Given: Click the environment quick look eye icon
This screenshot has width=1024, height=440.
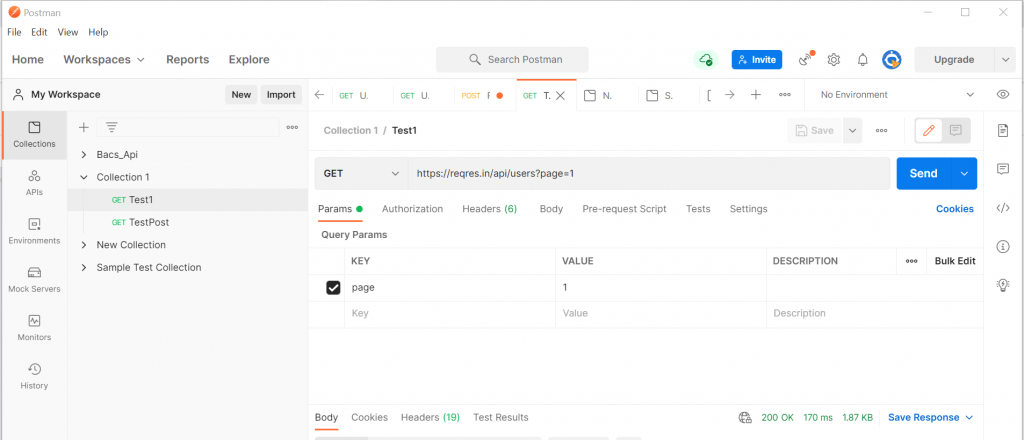Looking at the screenshot, I should coord(1003,95).
